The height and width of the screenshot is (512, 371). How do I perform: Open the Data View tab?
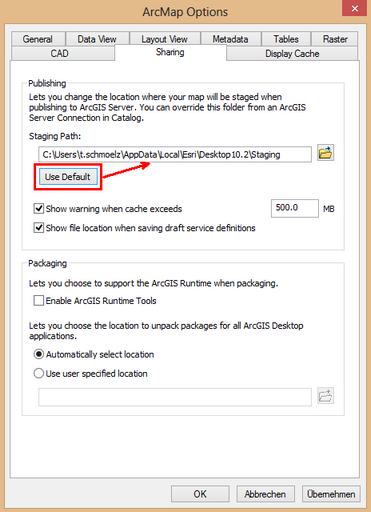[x=97, y=39]
